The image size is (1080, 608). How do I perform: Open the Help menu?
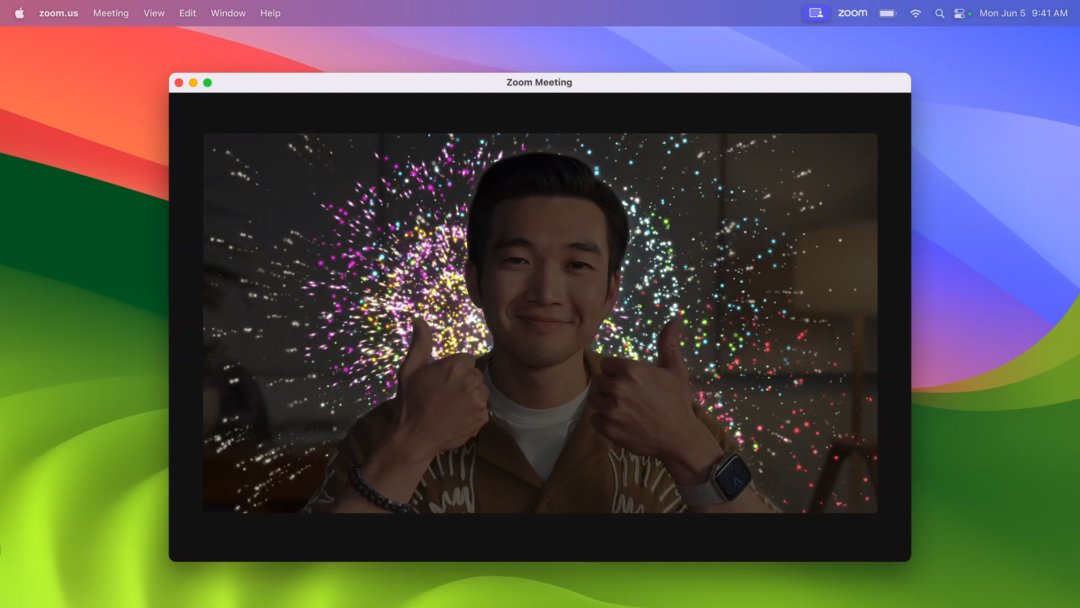pos(270,13)
